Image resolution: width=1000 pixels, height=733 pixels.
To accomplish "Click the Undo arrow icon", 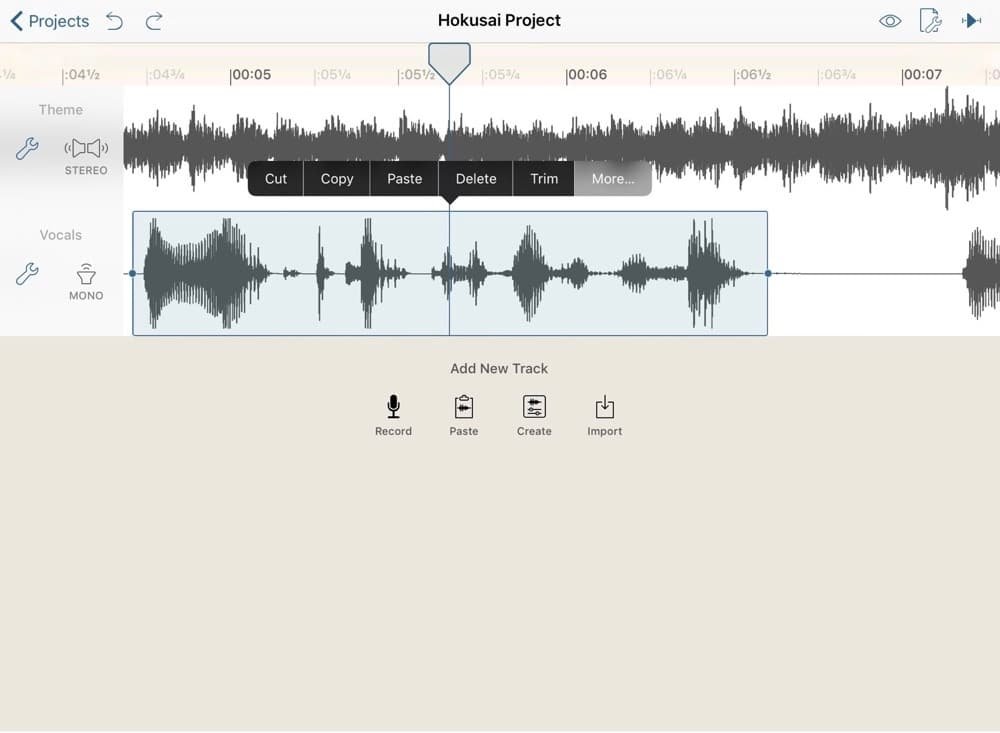I will click(115, 21).
